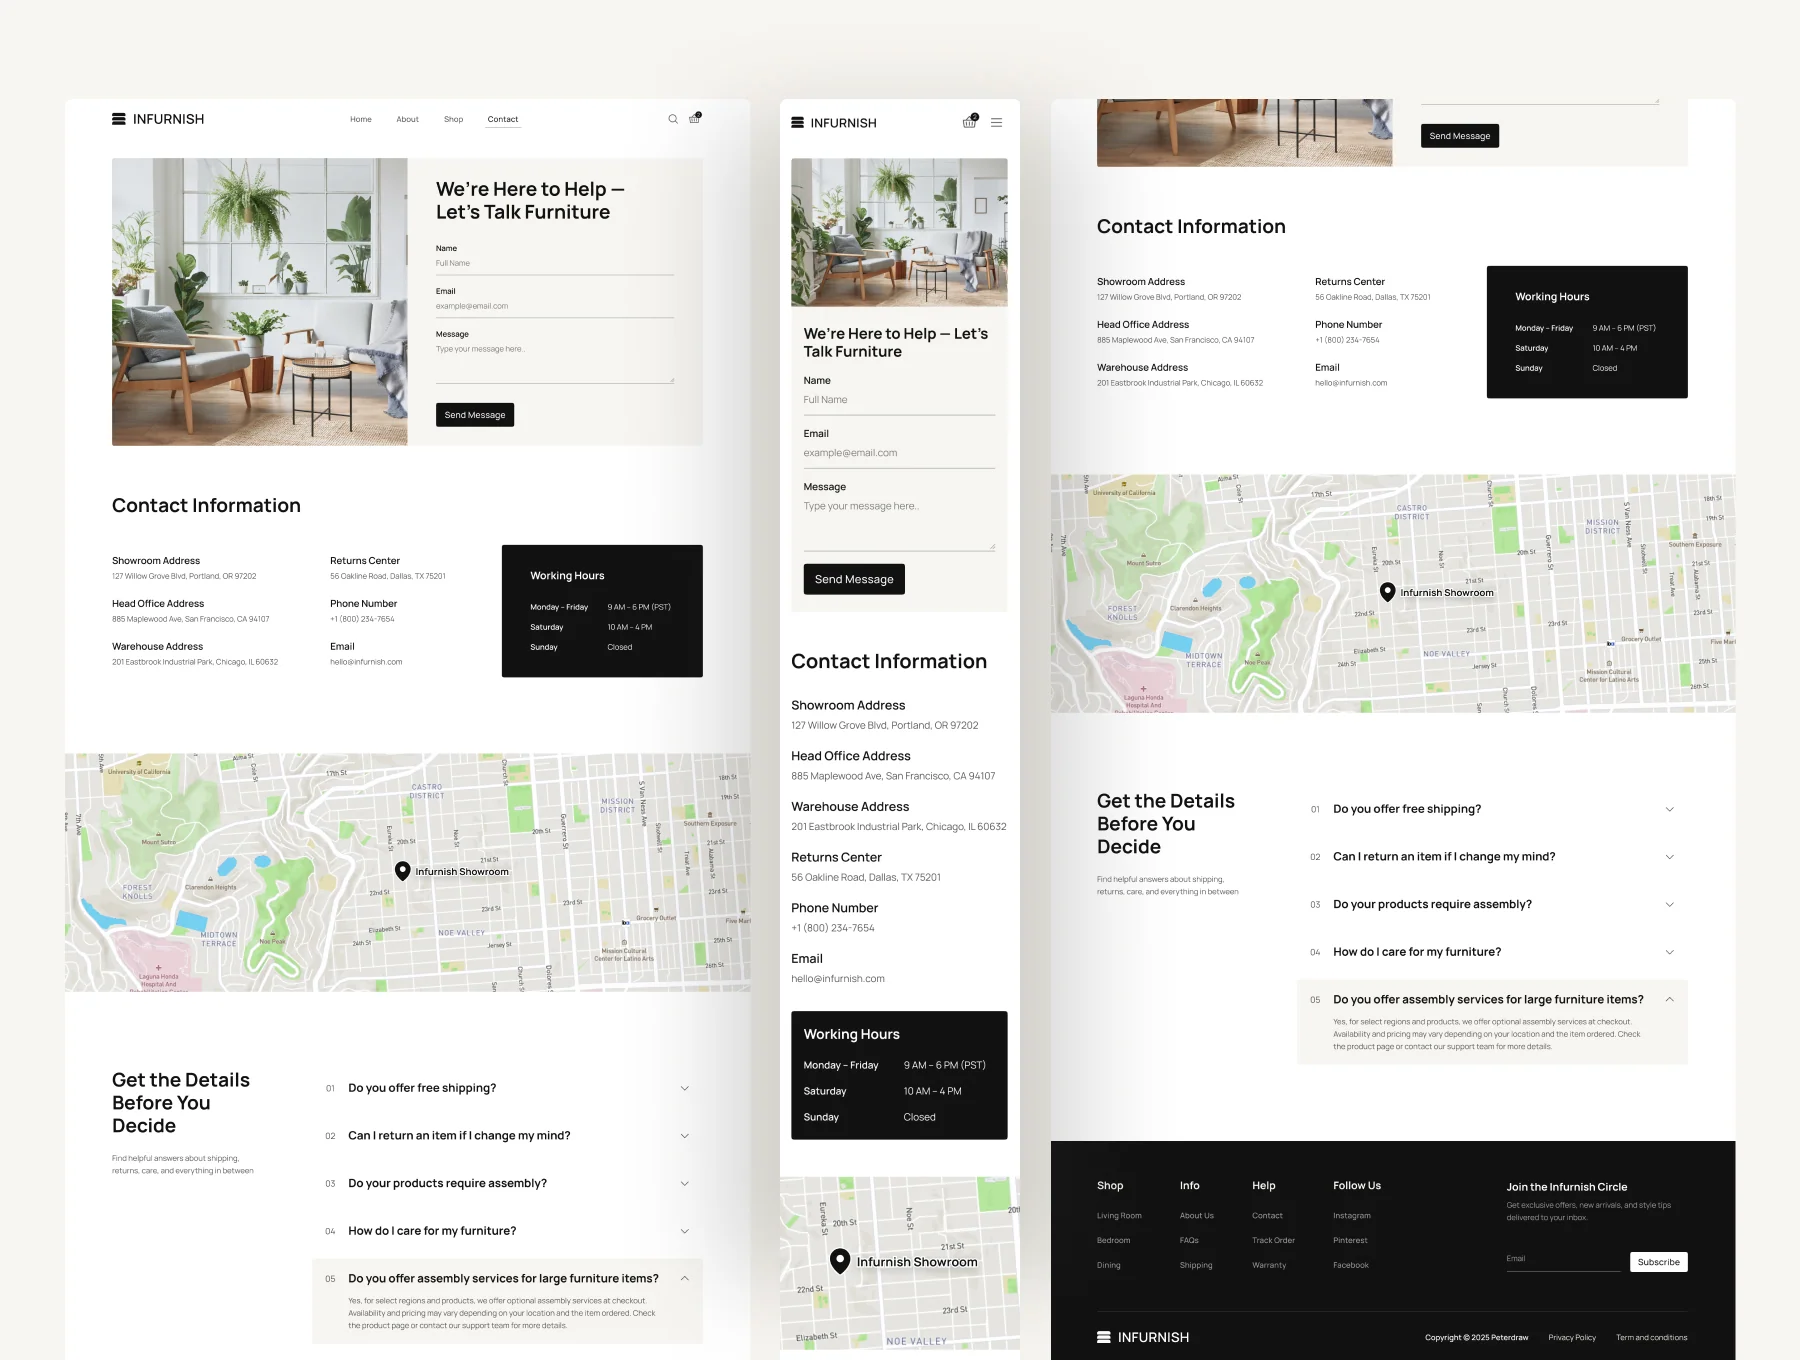The width and height of the screenshot is (1800, 1360).
Task: Click the email field in desktop form
Action: [x=555, y=307]
